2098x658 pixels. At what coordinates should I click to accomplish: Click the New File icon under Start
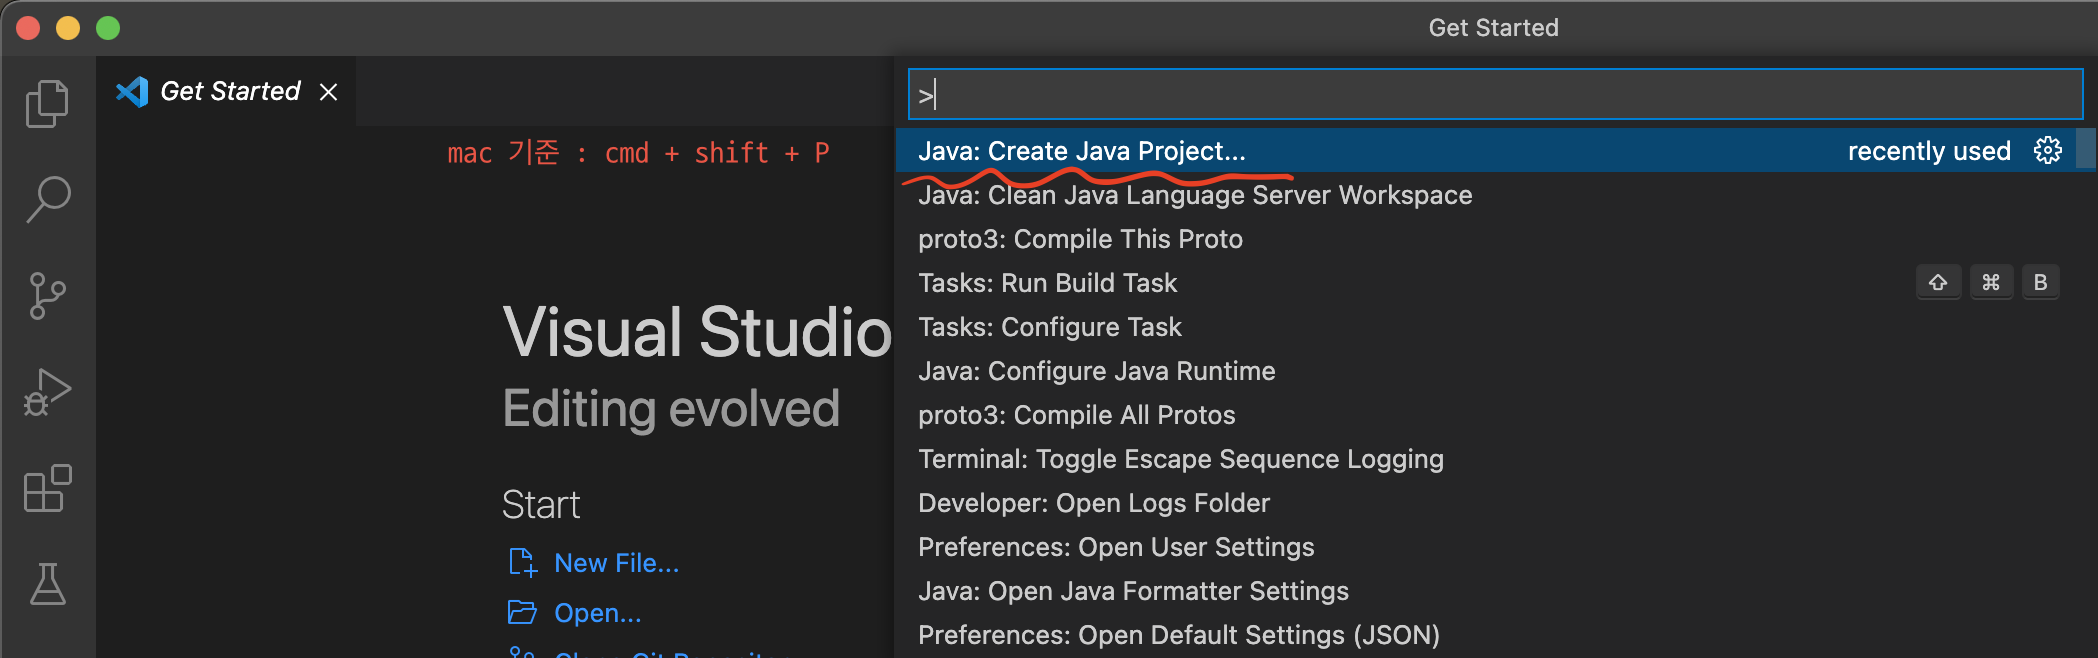[522, 563]
